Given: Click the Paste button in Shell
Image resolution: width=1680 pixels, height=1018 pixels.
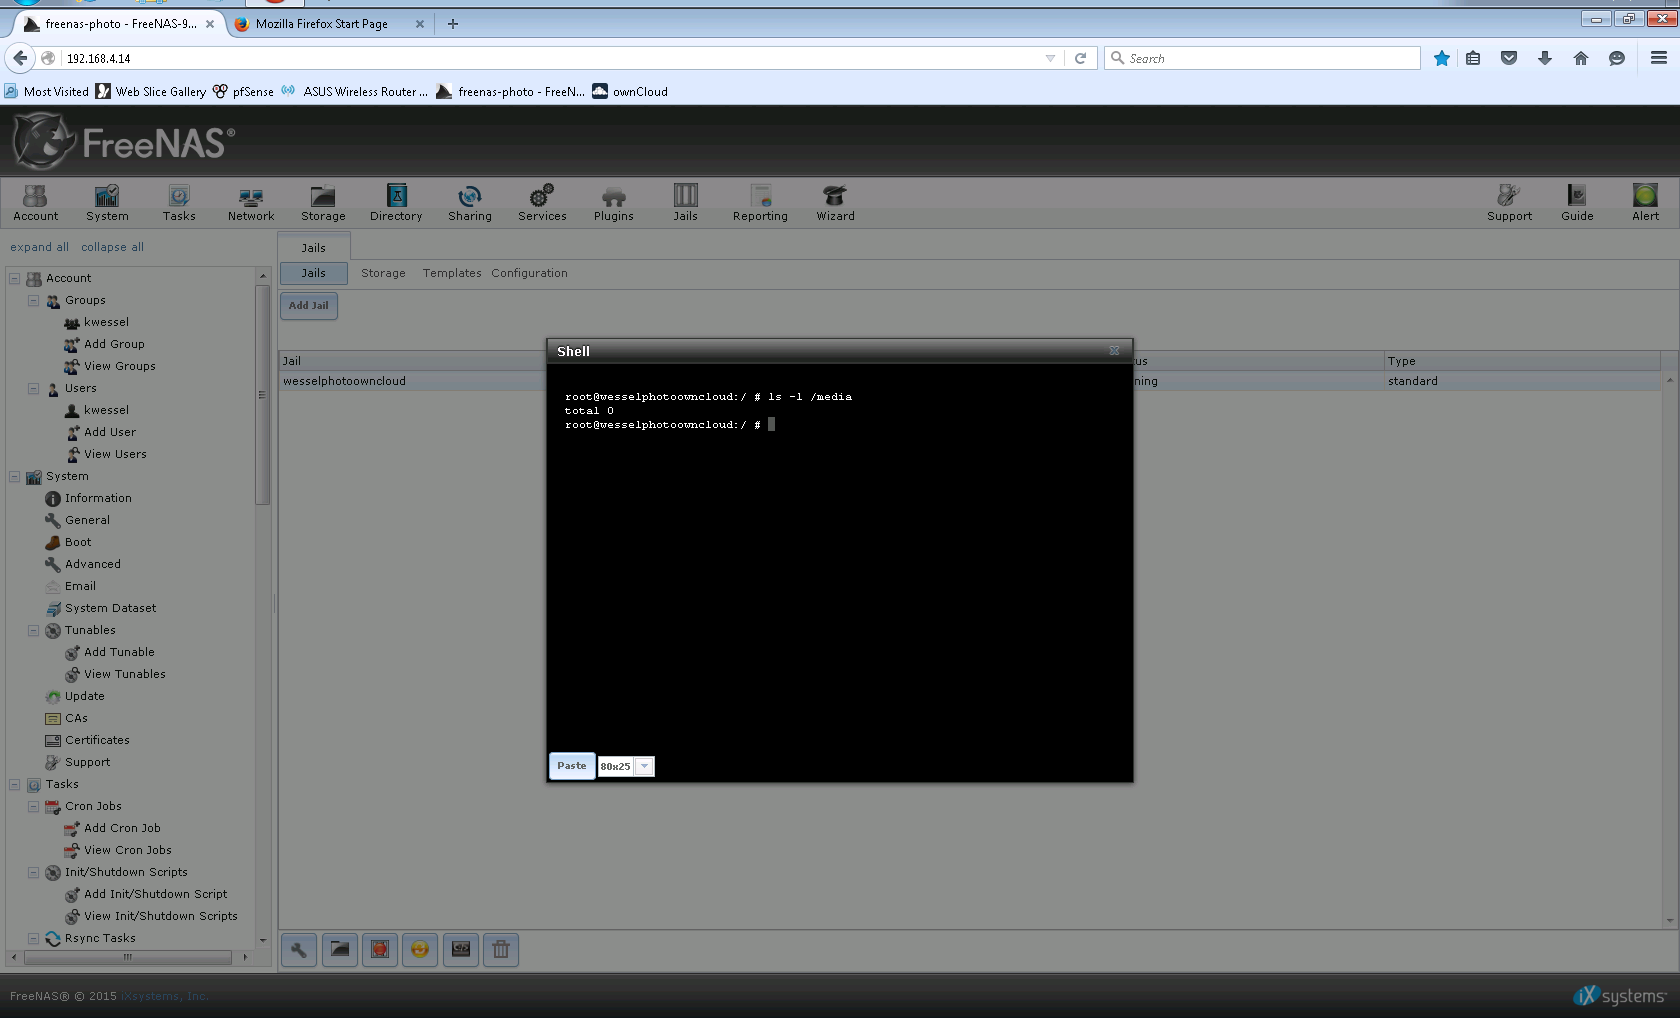Looking at the screenshot, I should [x=572, y=766].
